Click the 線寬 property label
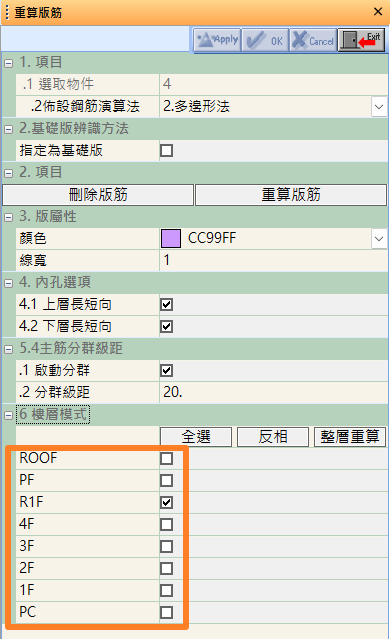 point(33,260)
